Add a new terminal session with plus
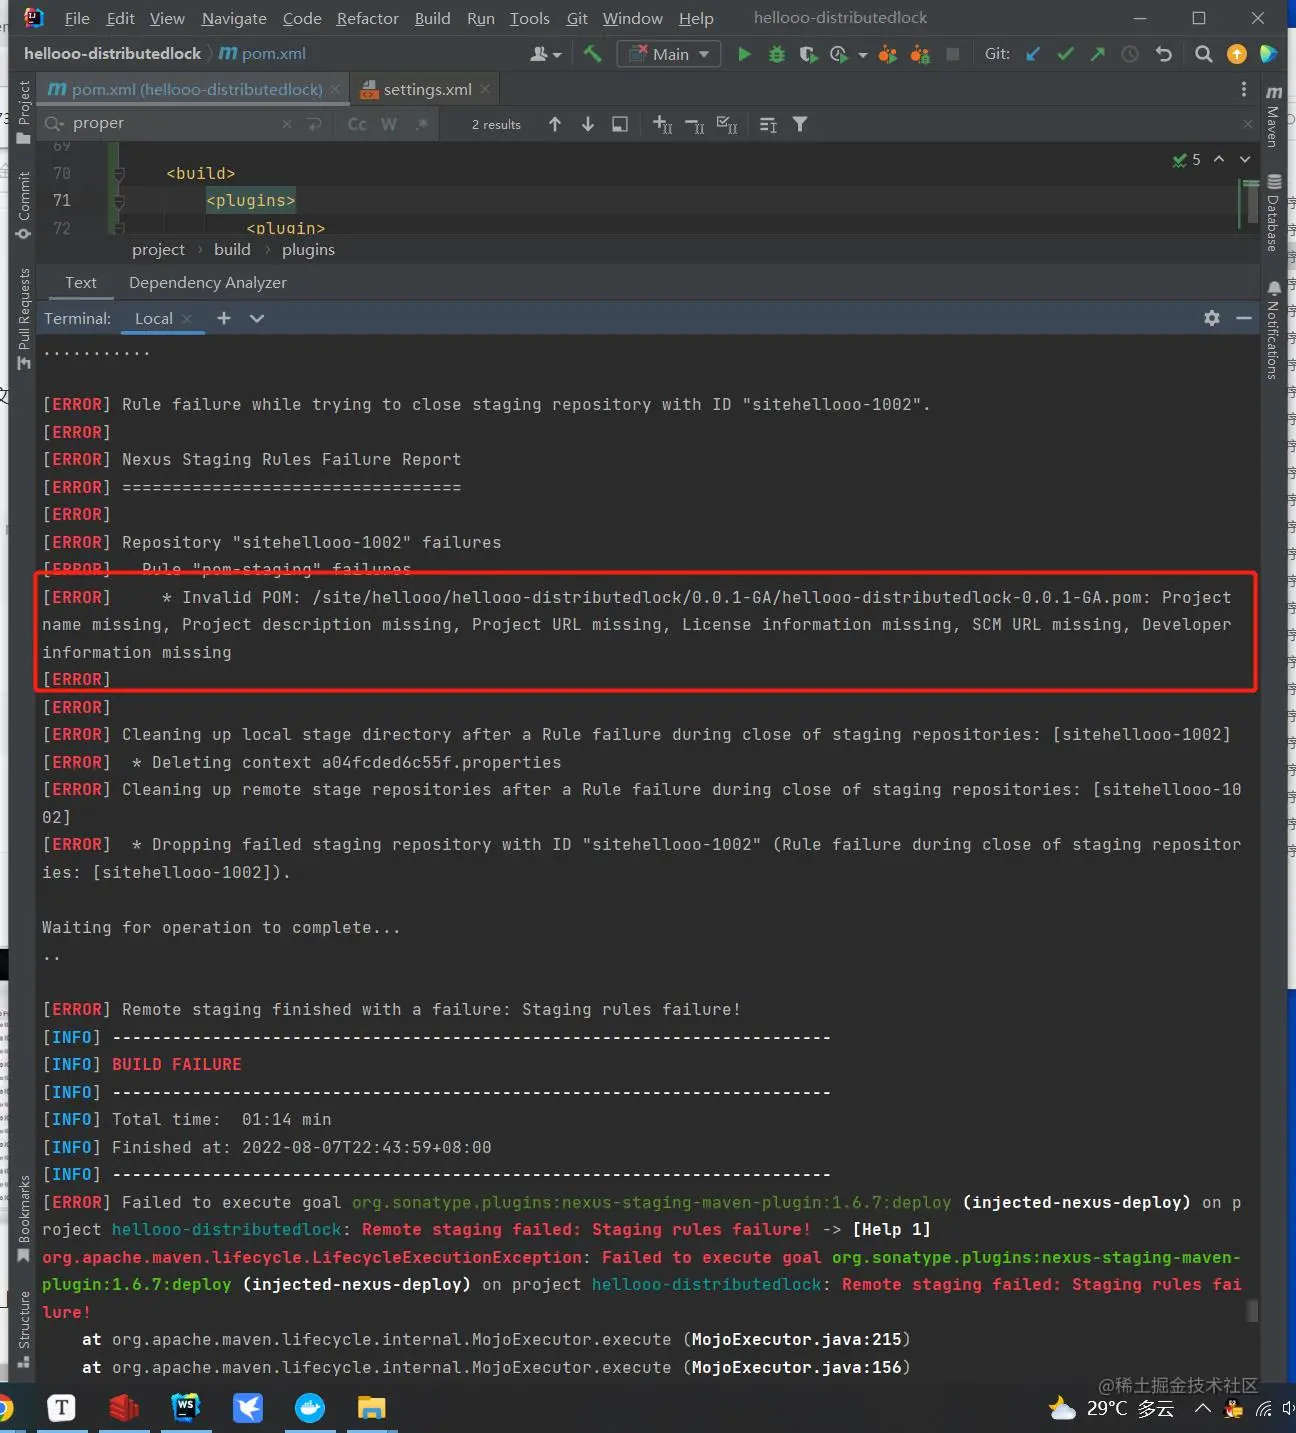1296x1433 pixels. [224, 318]
